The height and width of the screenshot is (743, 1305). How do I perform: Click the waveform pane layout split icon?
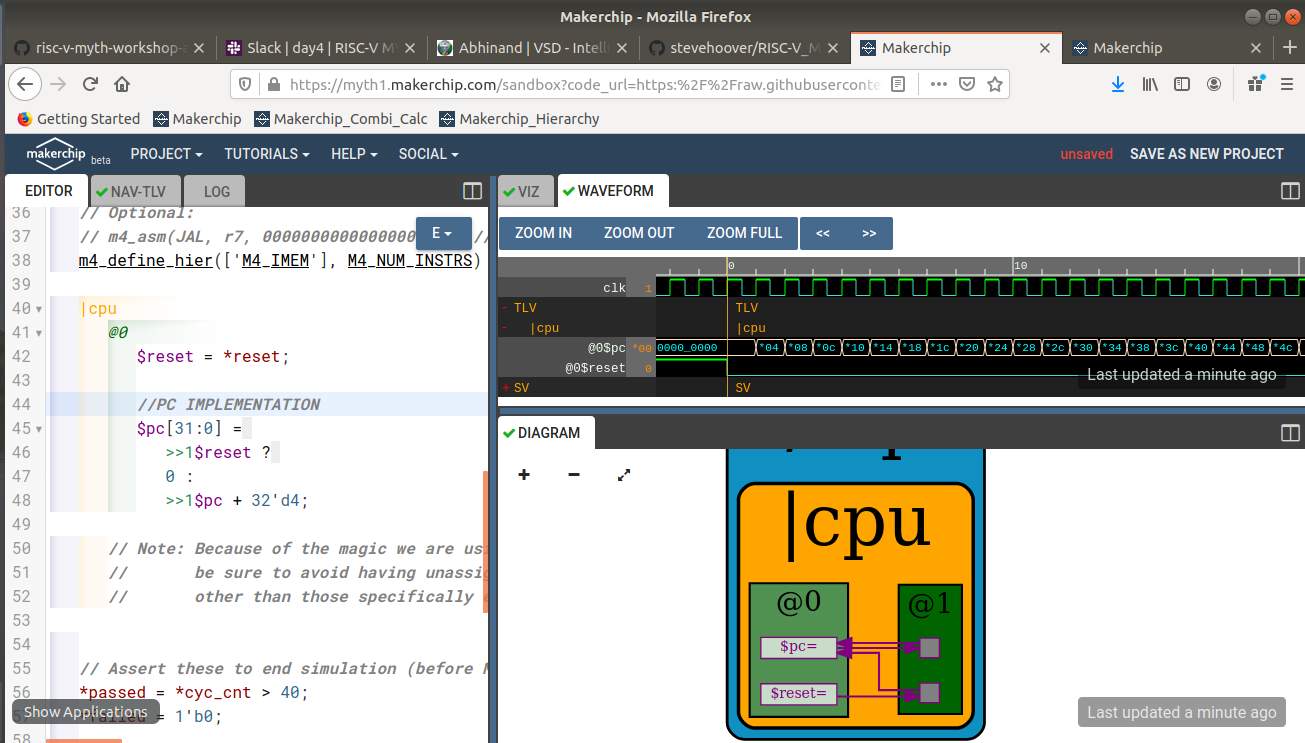(1290, 191)
